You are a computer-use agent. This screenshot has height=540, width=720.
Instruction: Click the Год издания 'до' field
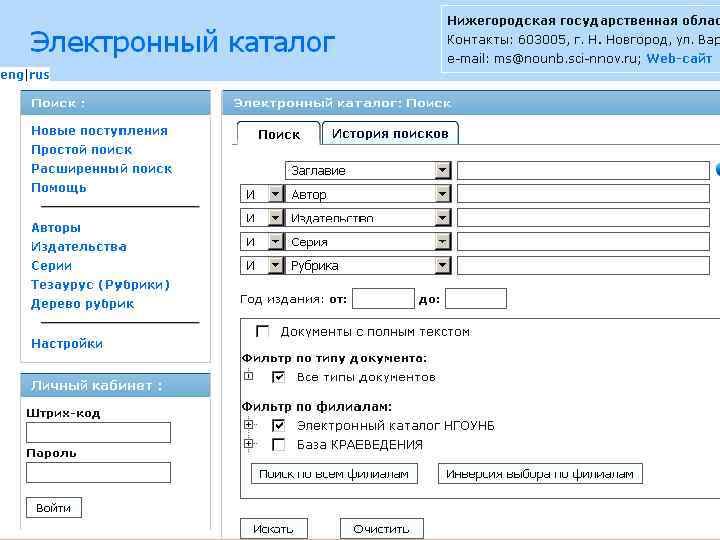pos(476,299)
